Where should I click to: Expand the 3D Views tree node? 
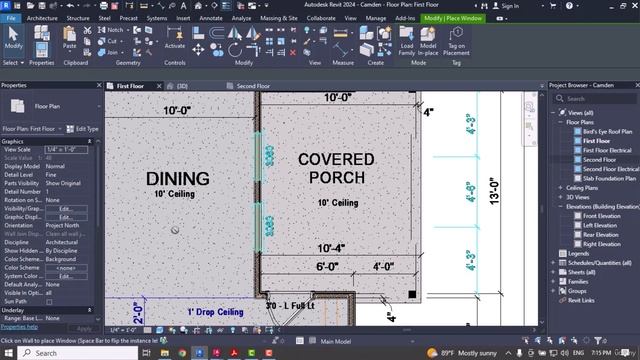[x=560, y=197]
